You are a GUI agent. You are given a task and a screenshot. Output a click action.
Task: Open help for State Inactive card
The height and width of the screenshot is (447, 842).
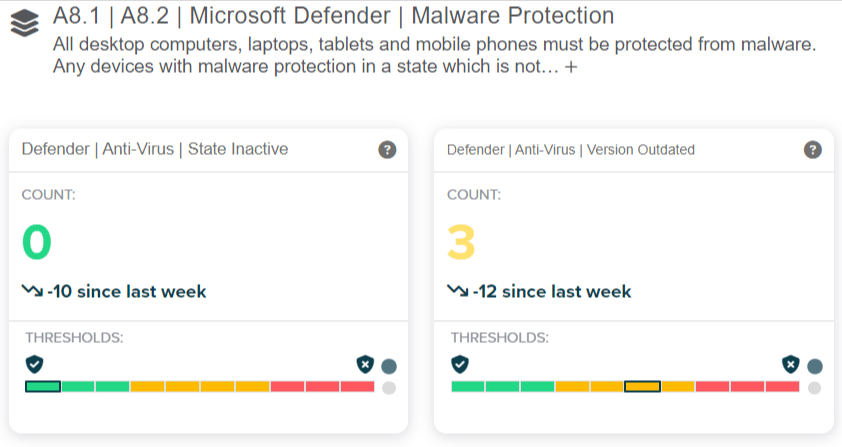coord(387,150)
